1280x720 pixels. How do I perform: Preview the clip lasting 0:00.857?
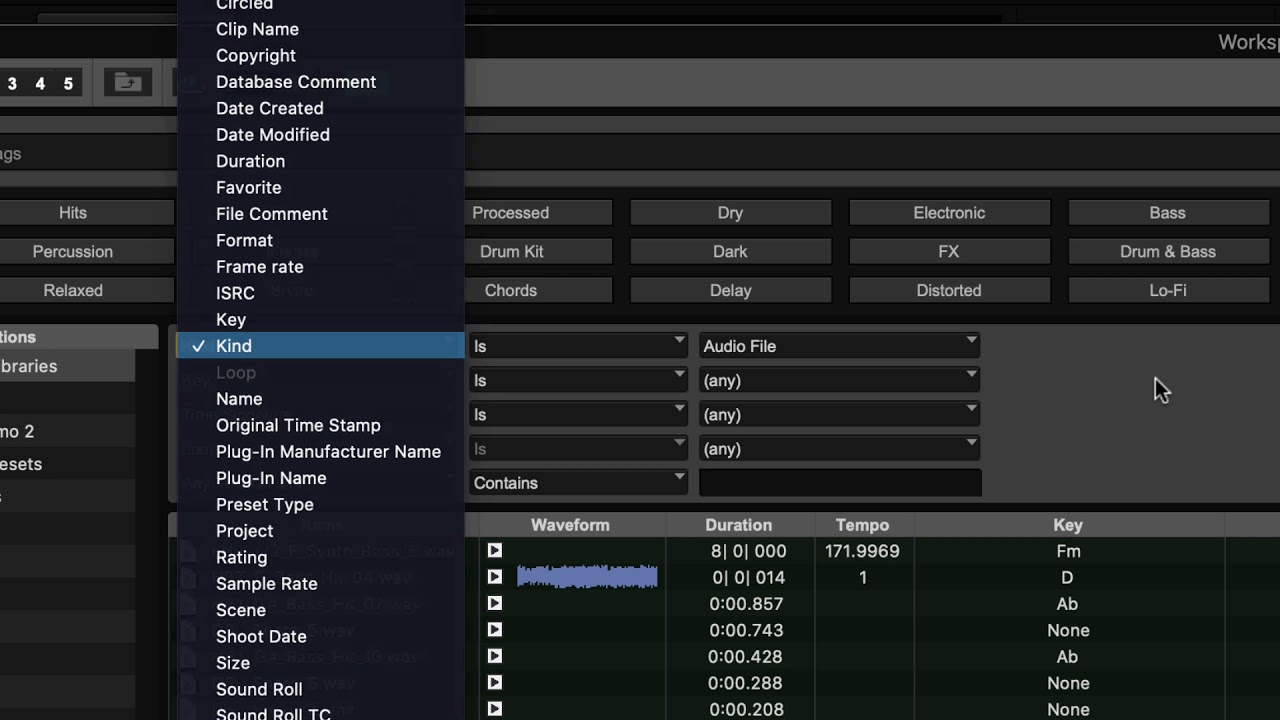[495, 604]
